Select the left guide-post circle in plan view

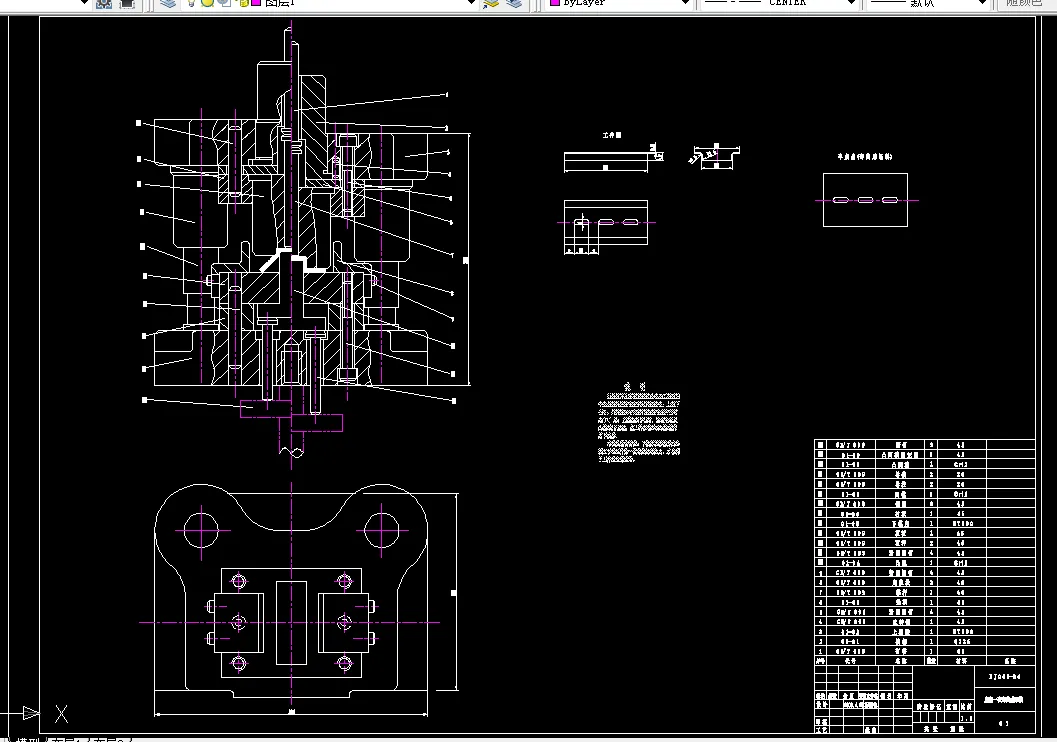(x=201, y=530)
